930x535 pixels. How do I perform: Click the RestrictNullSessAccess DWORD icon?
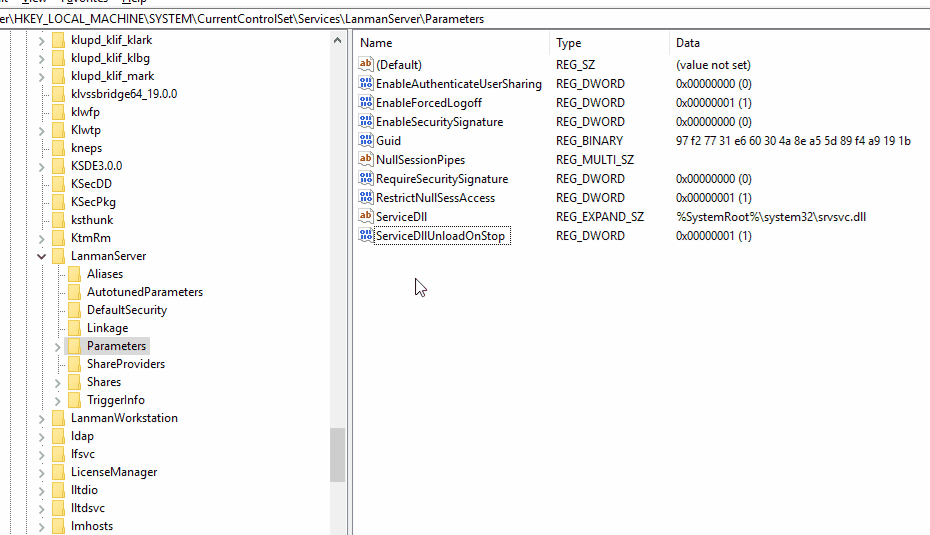click(366, 197)
